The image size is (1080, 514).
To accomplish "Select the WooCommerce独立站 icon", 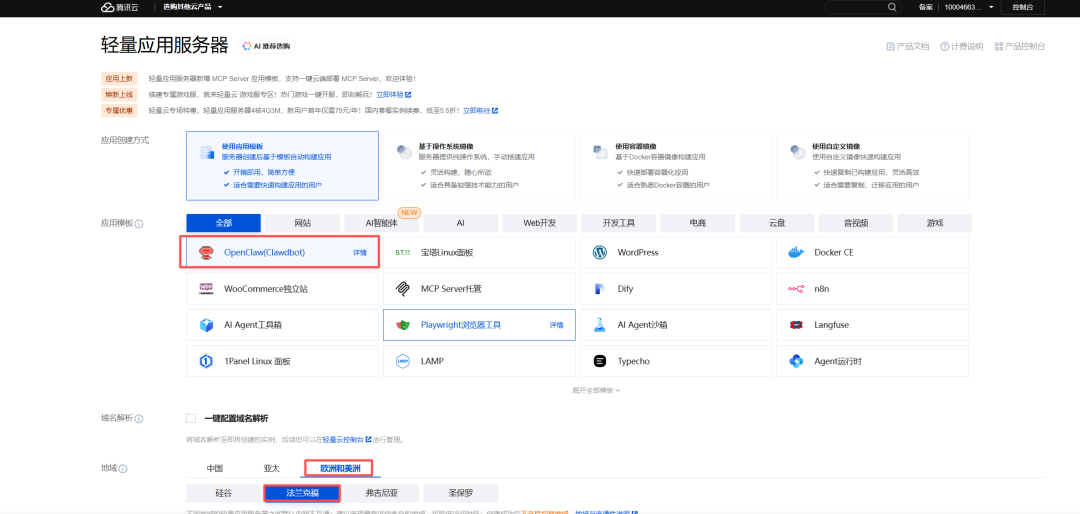I will 206,289.
